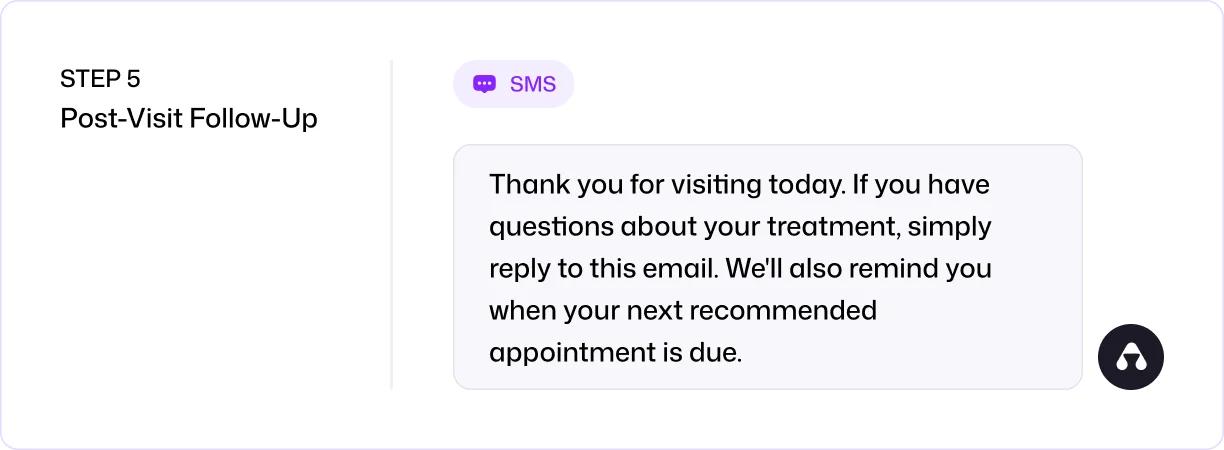The width and height of the screenshot is (1224, 450).
Task: Click the line 'when your next recommended'
Action: (x=683, y=311)
